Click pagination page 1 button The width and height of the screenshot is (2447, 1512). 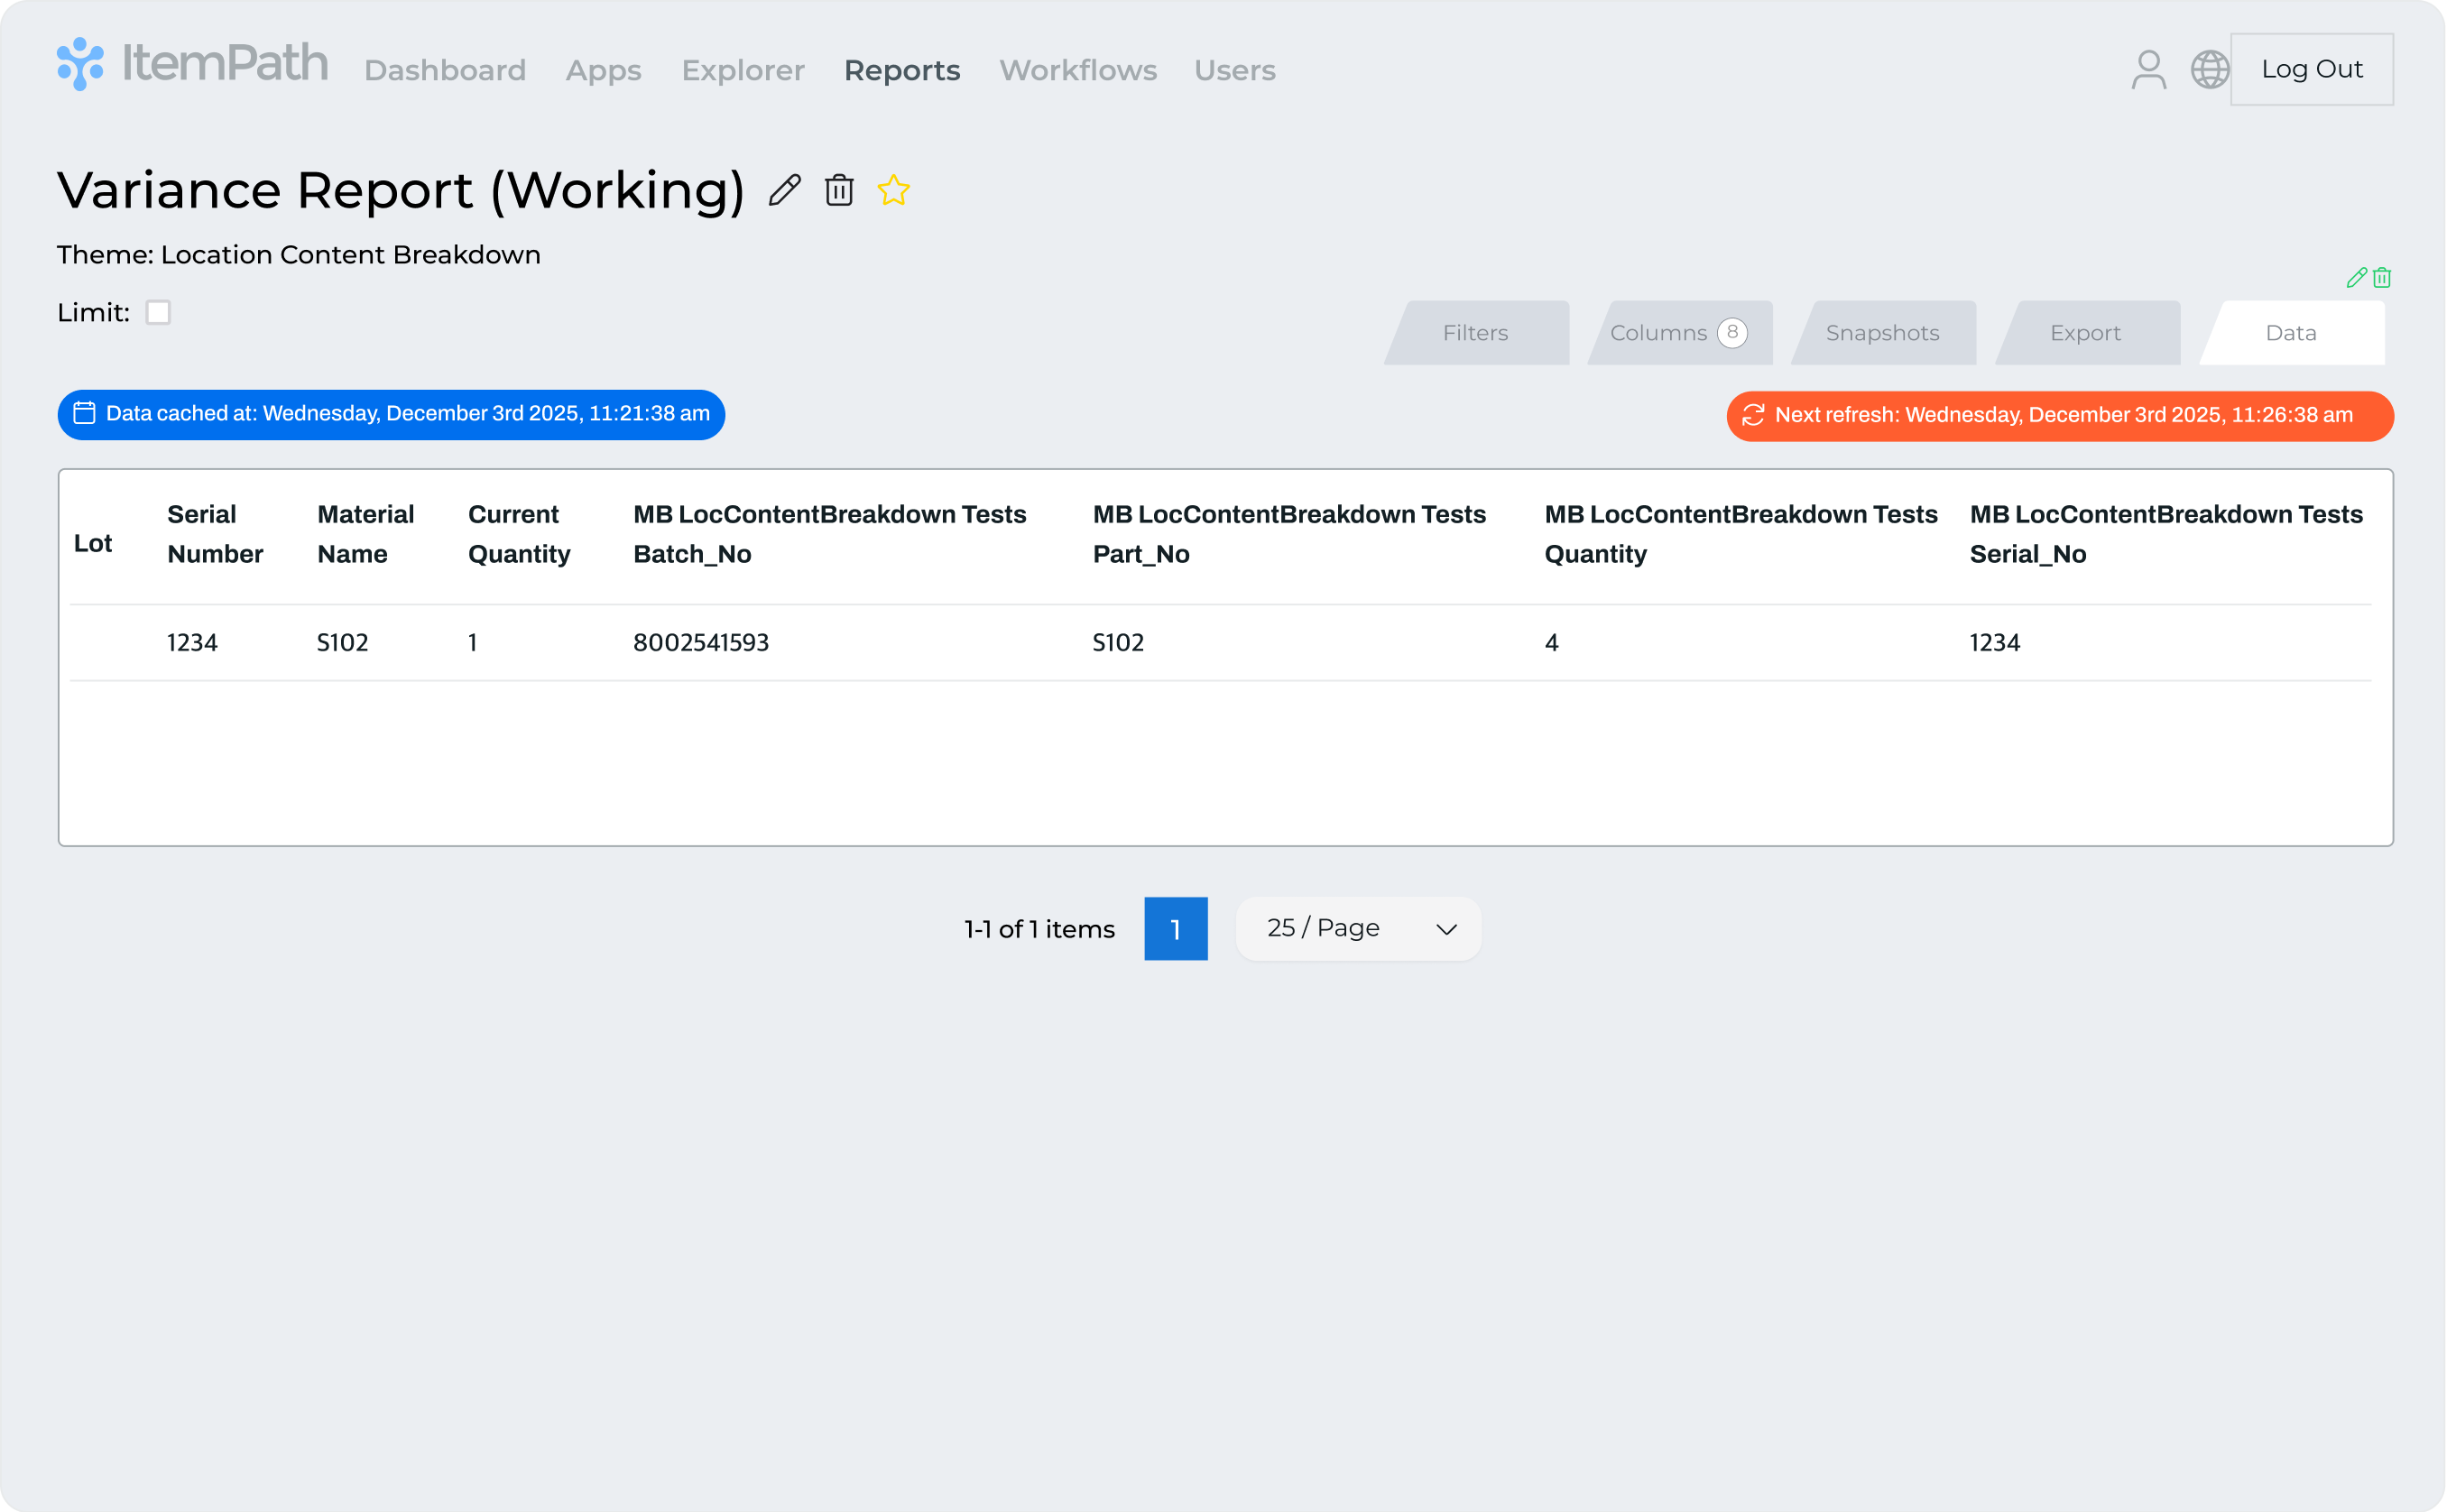click(1175, 929)
